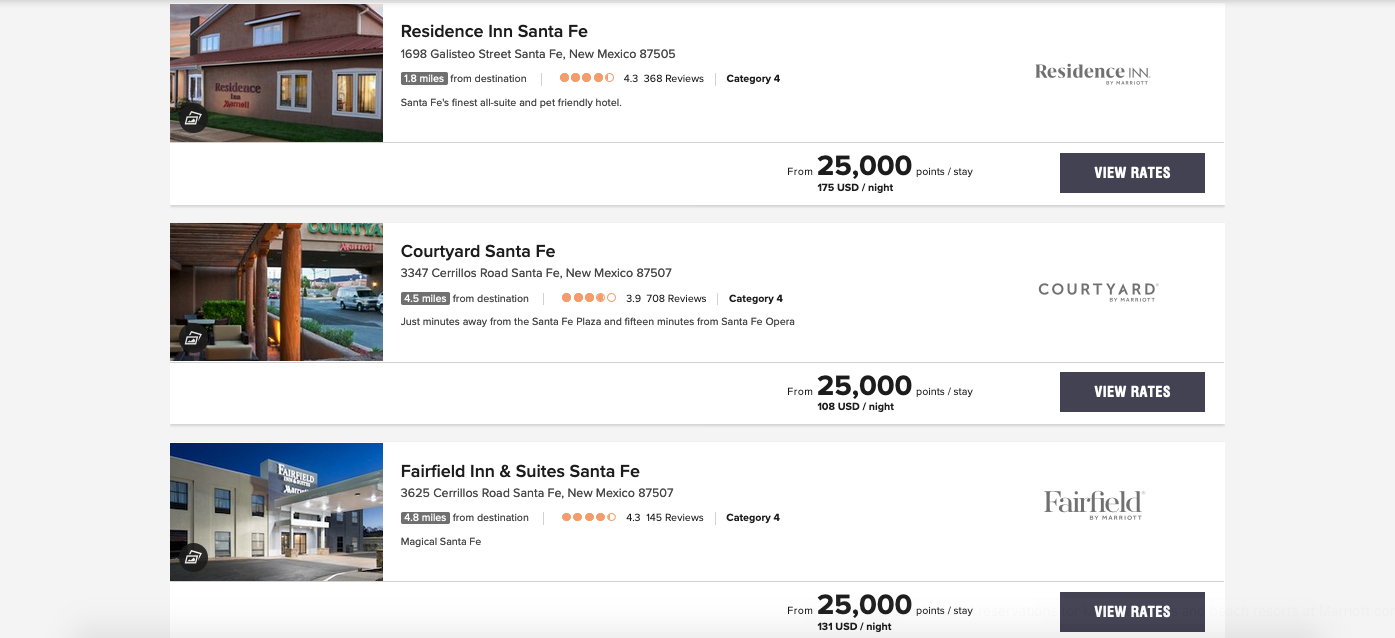View rates for Fairfield Inn & Suites
The width and height of the screenshot is (1395, 638).
1132,611
